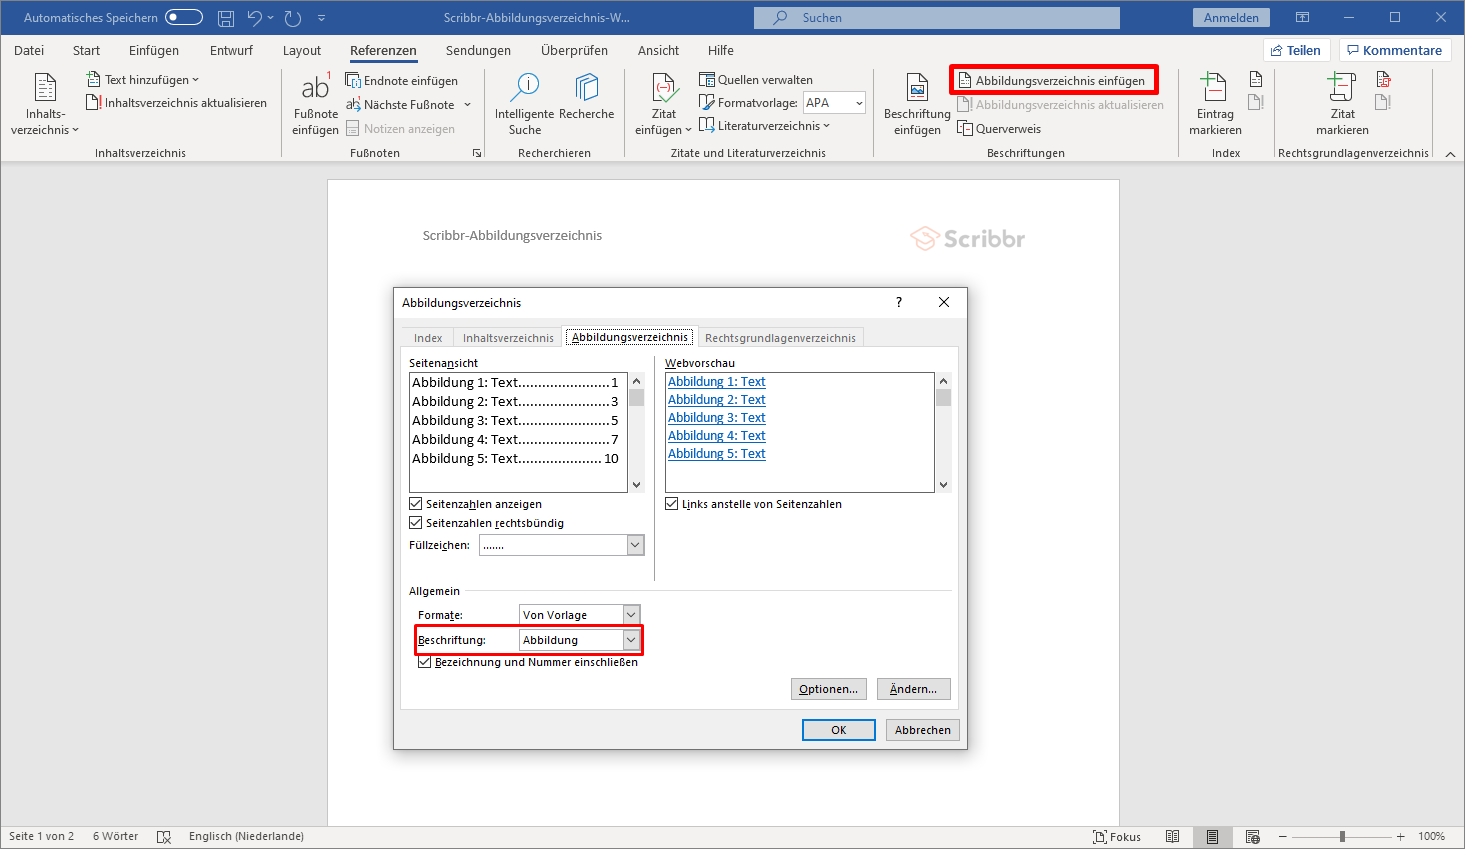Click Abbildung 1: Text link in Webvorschau

[716, 382]
